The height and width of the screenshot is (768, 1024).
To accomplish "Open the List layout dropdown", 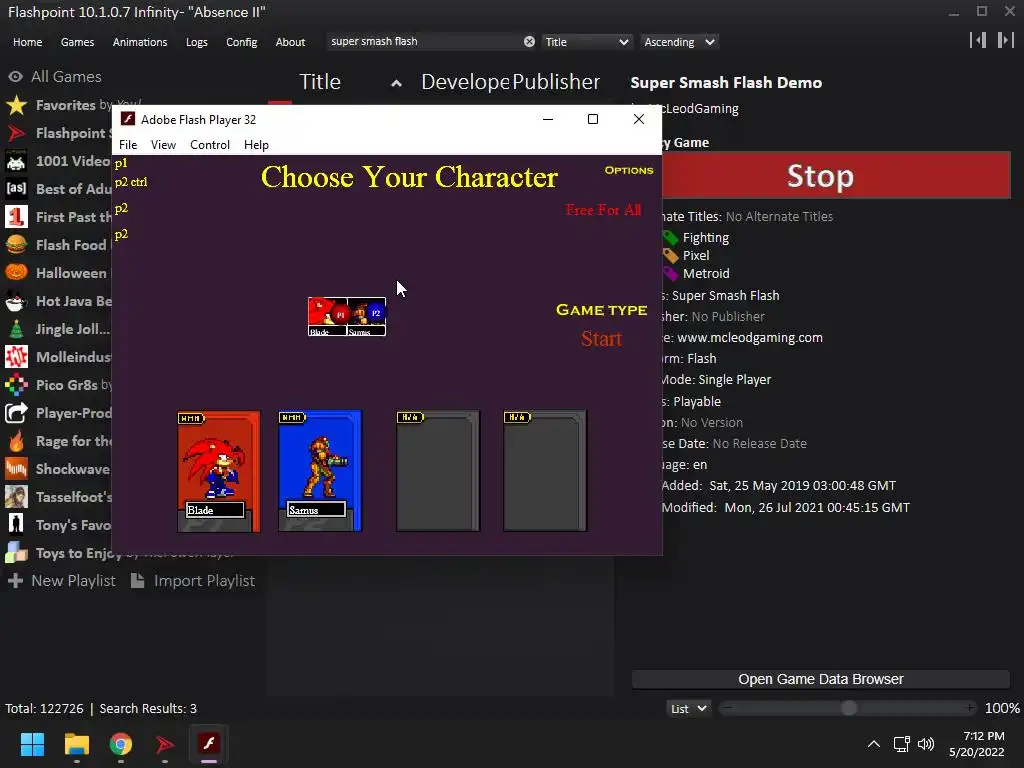I will (x=688, y=709).
